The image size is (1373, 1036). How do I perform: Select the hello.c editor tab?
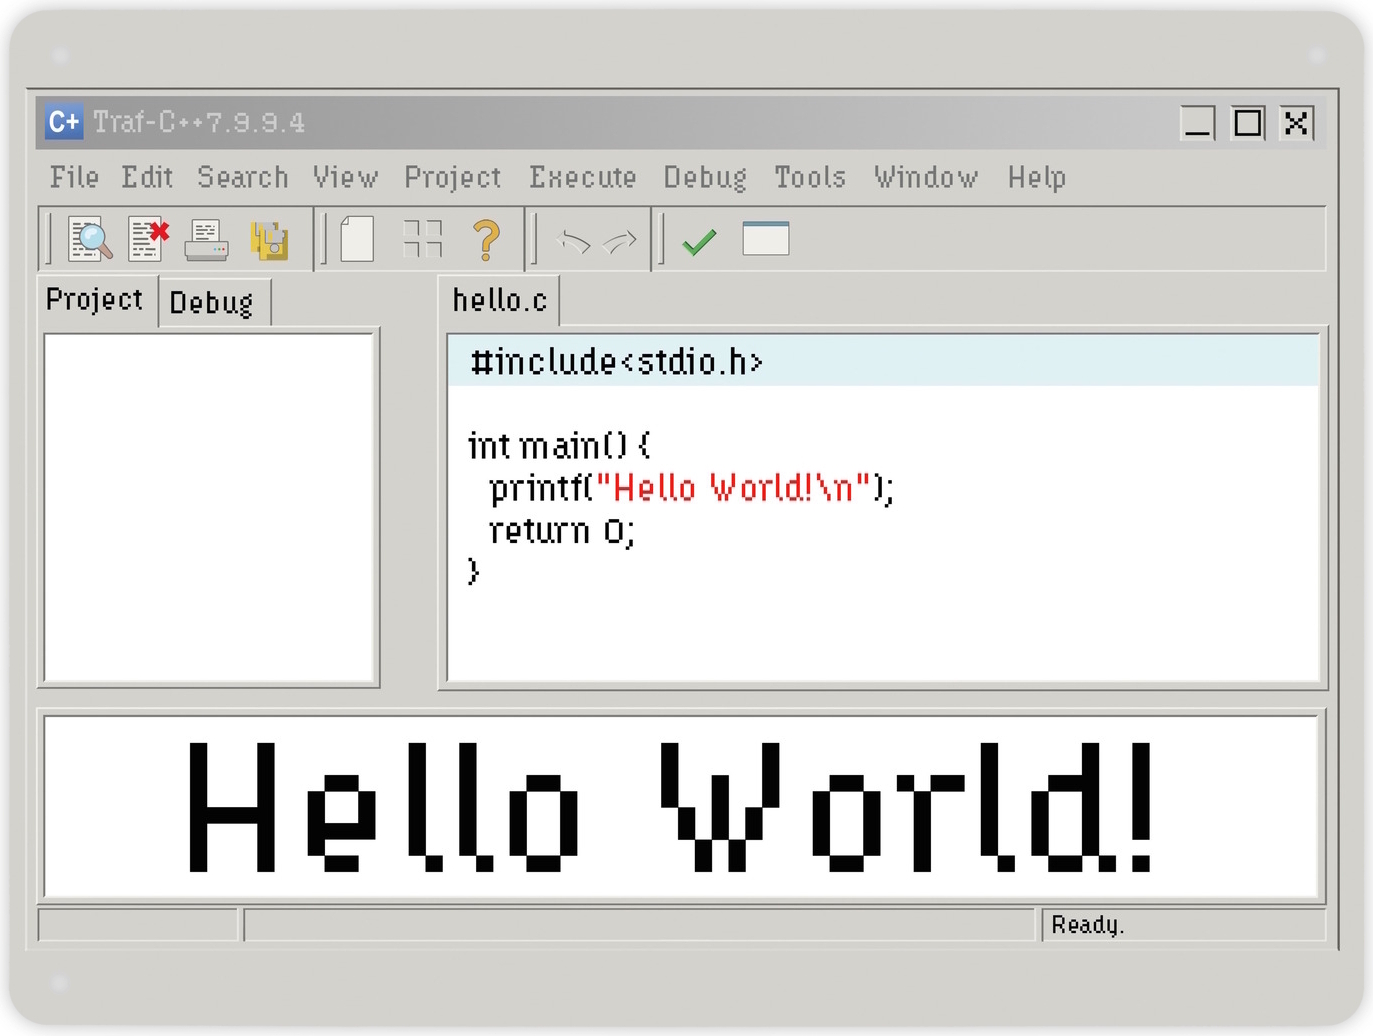[x=499, y=298]
